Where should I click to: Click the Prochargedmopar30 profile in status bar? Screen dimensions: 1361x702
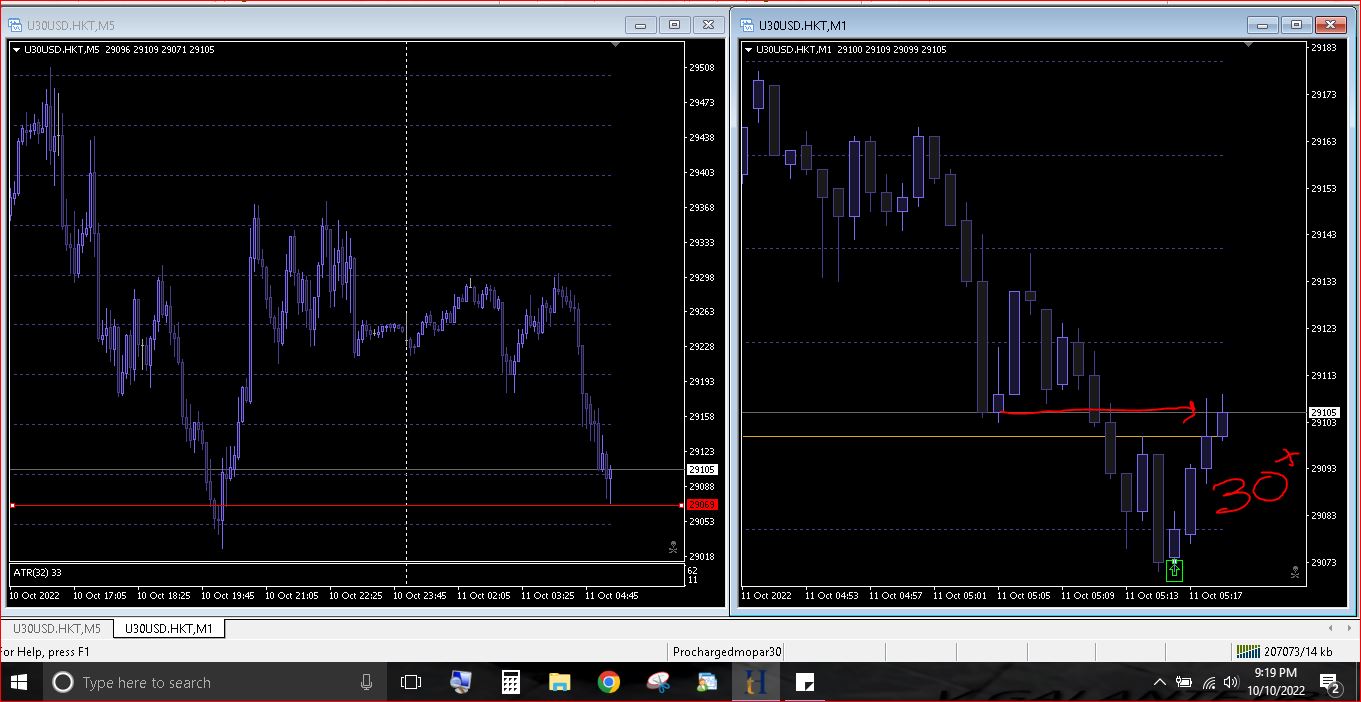coord(726,652)
